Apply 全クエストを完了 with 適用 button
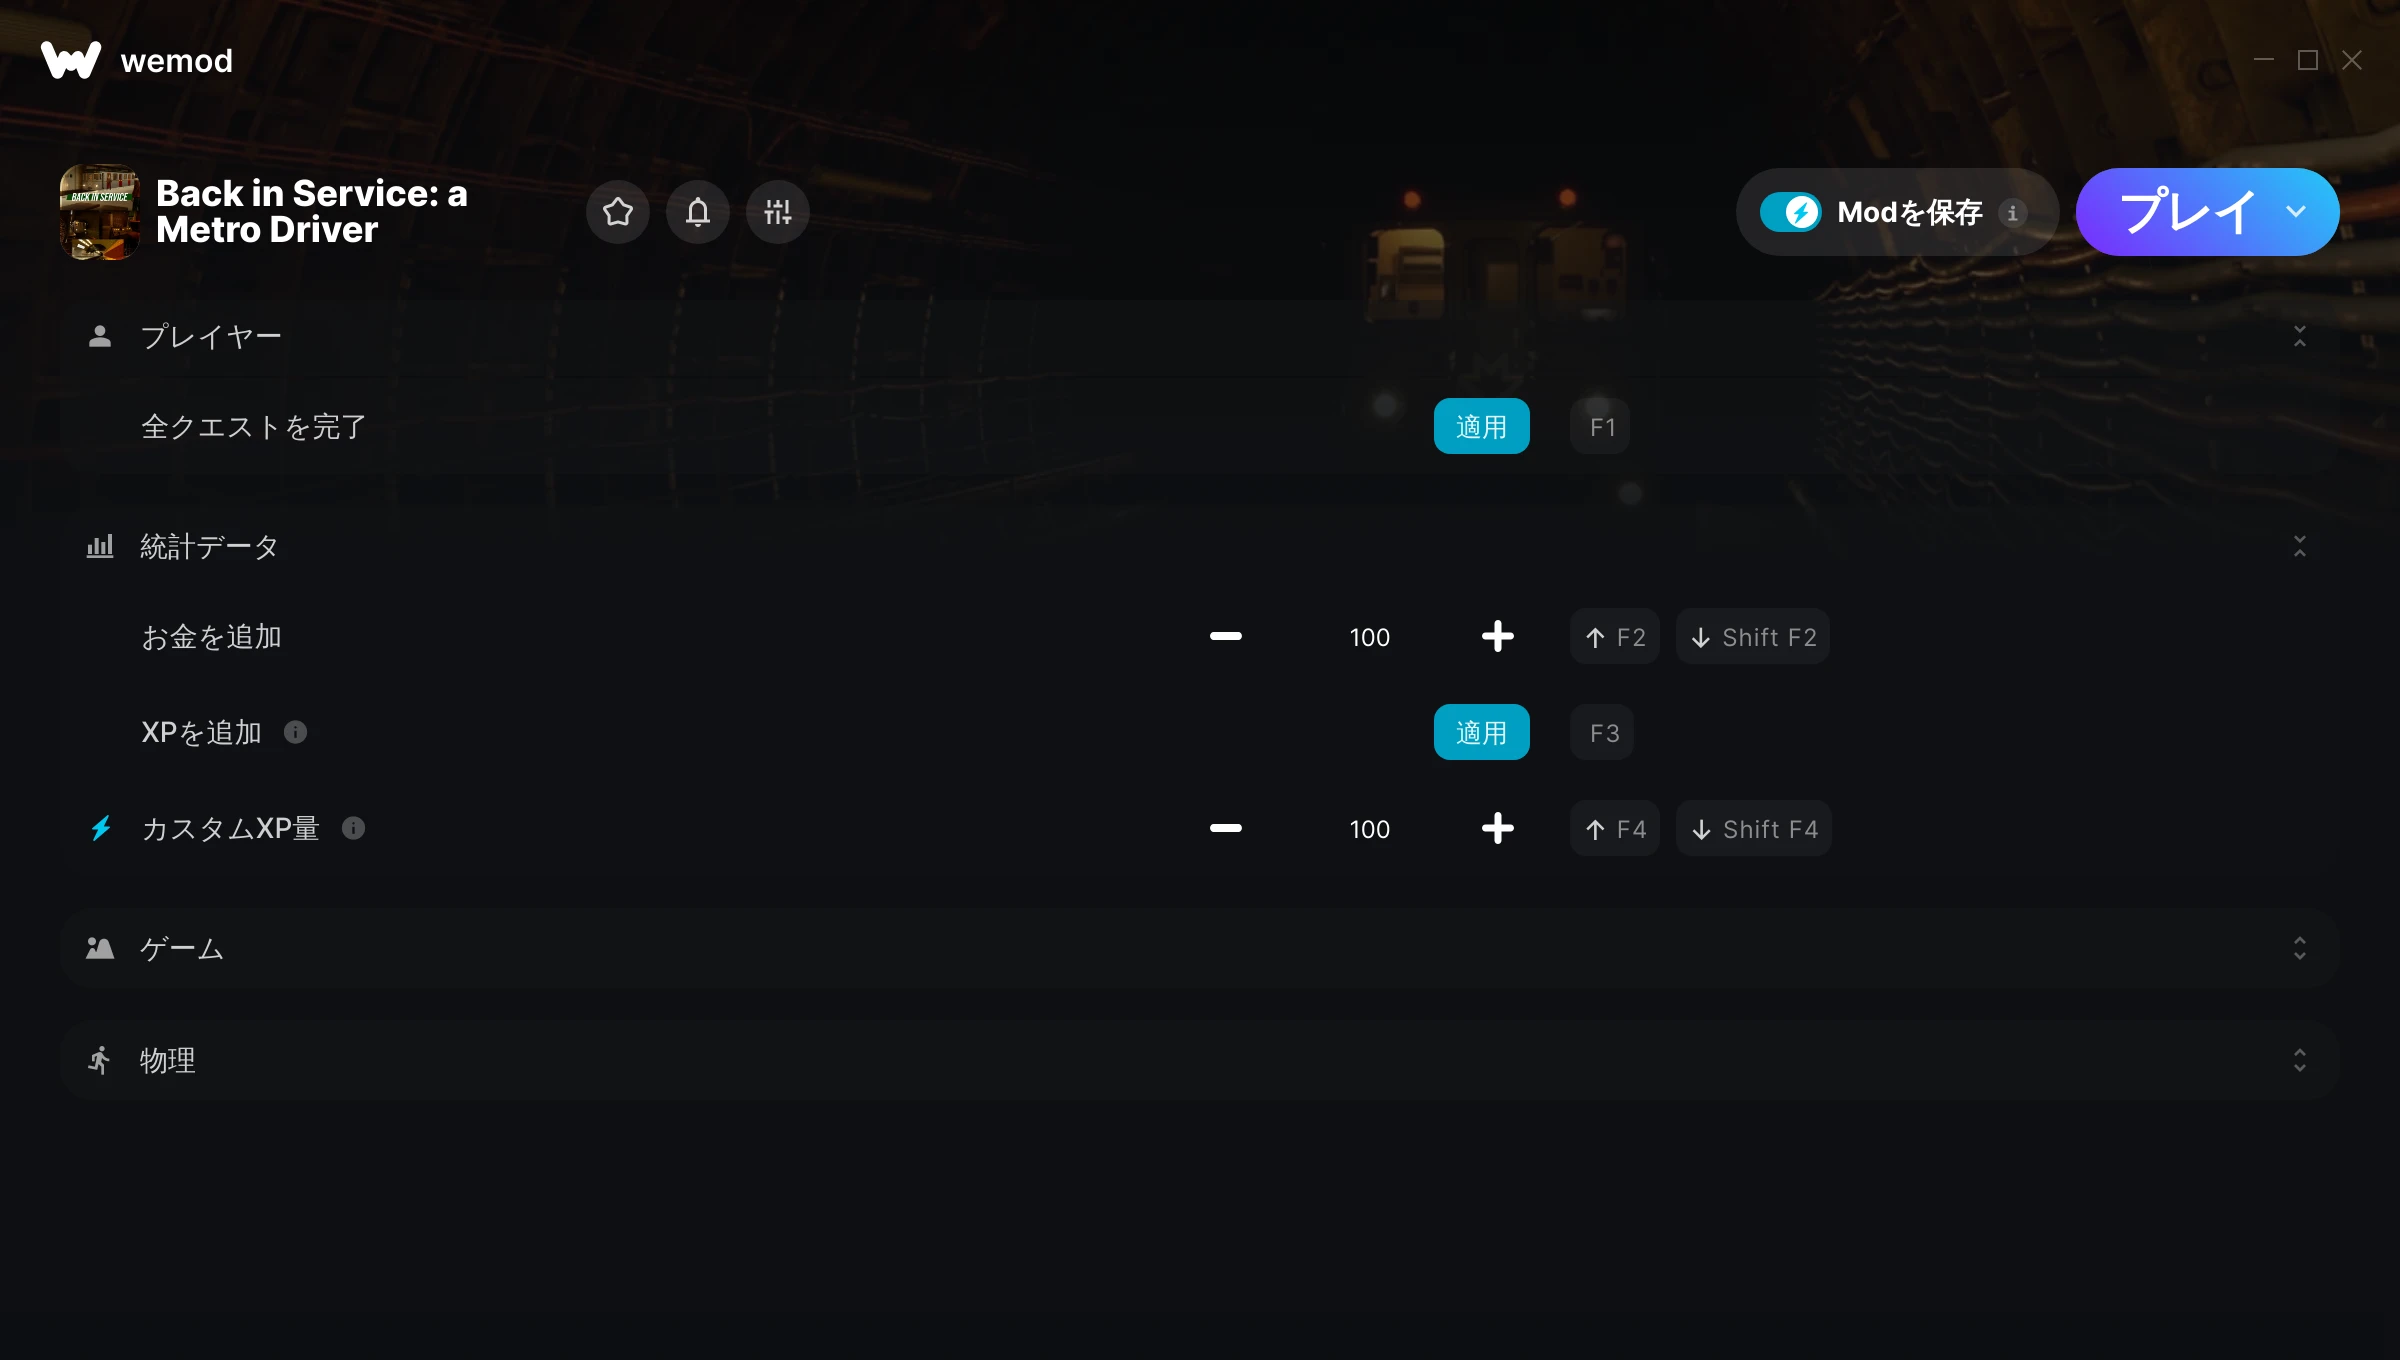This screenshot has width=2400, height=1360. tap(1481, 426)
